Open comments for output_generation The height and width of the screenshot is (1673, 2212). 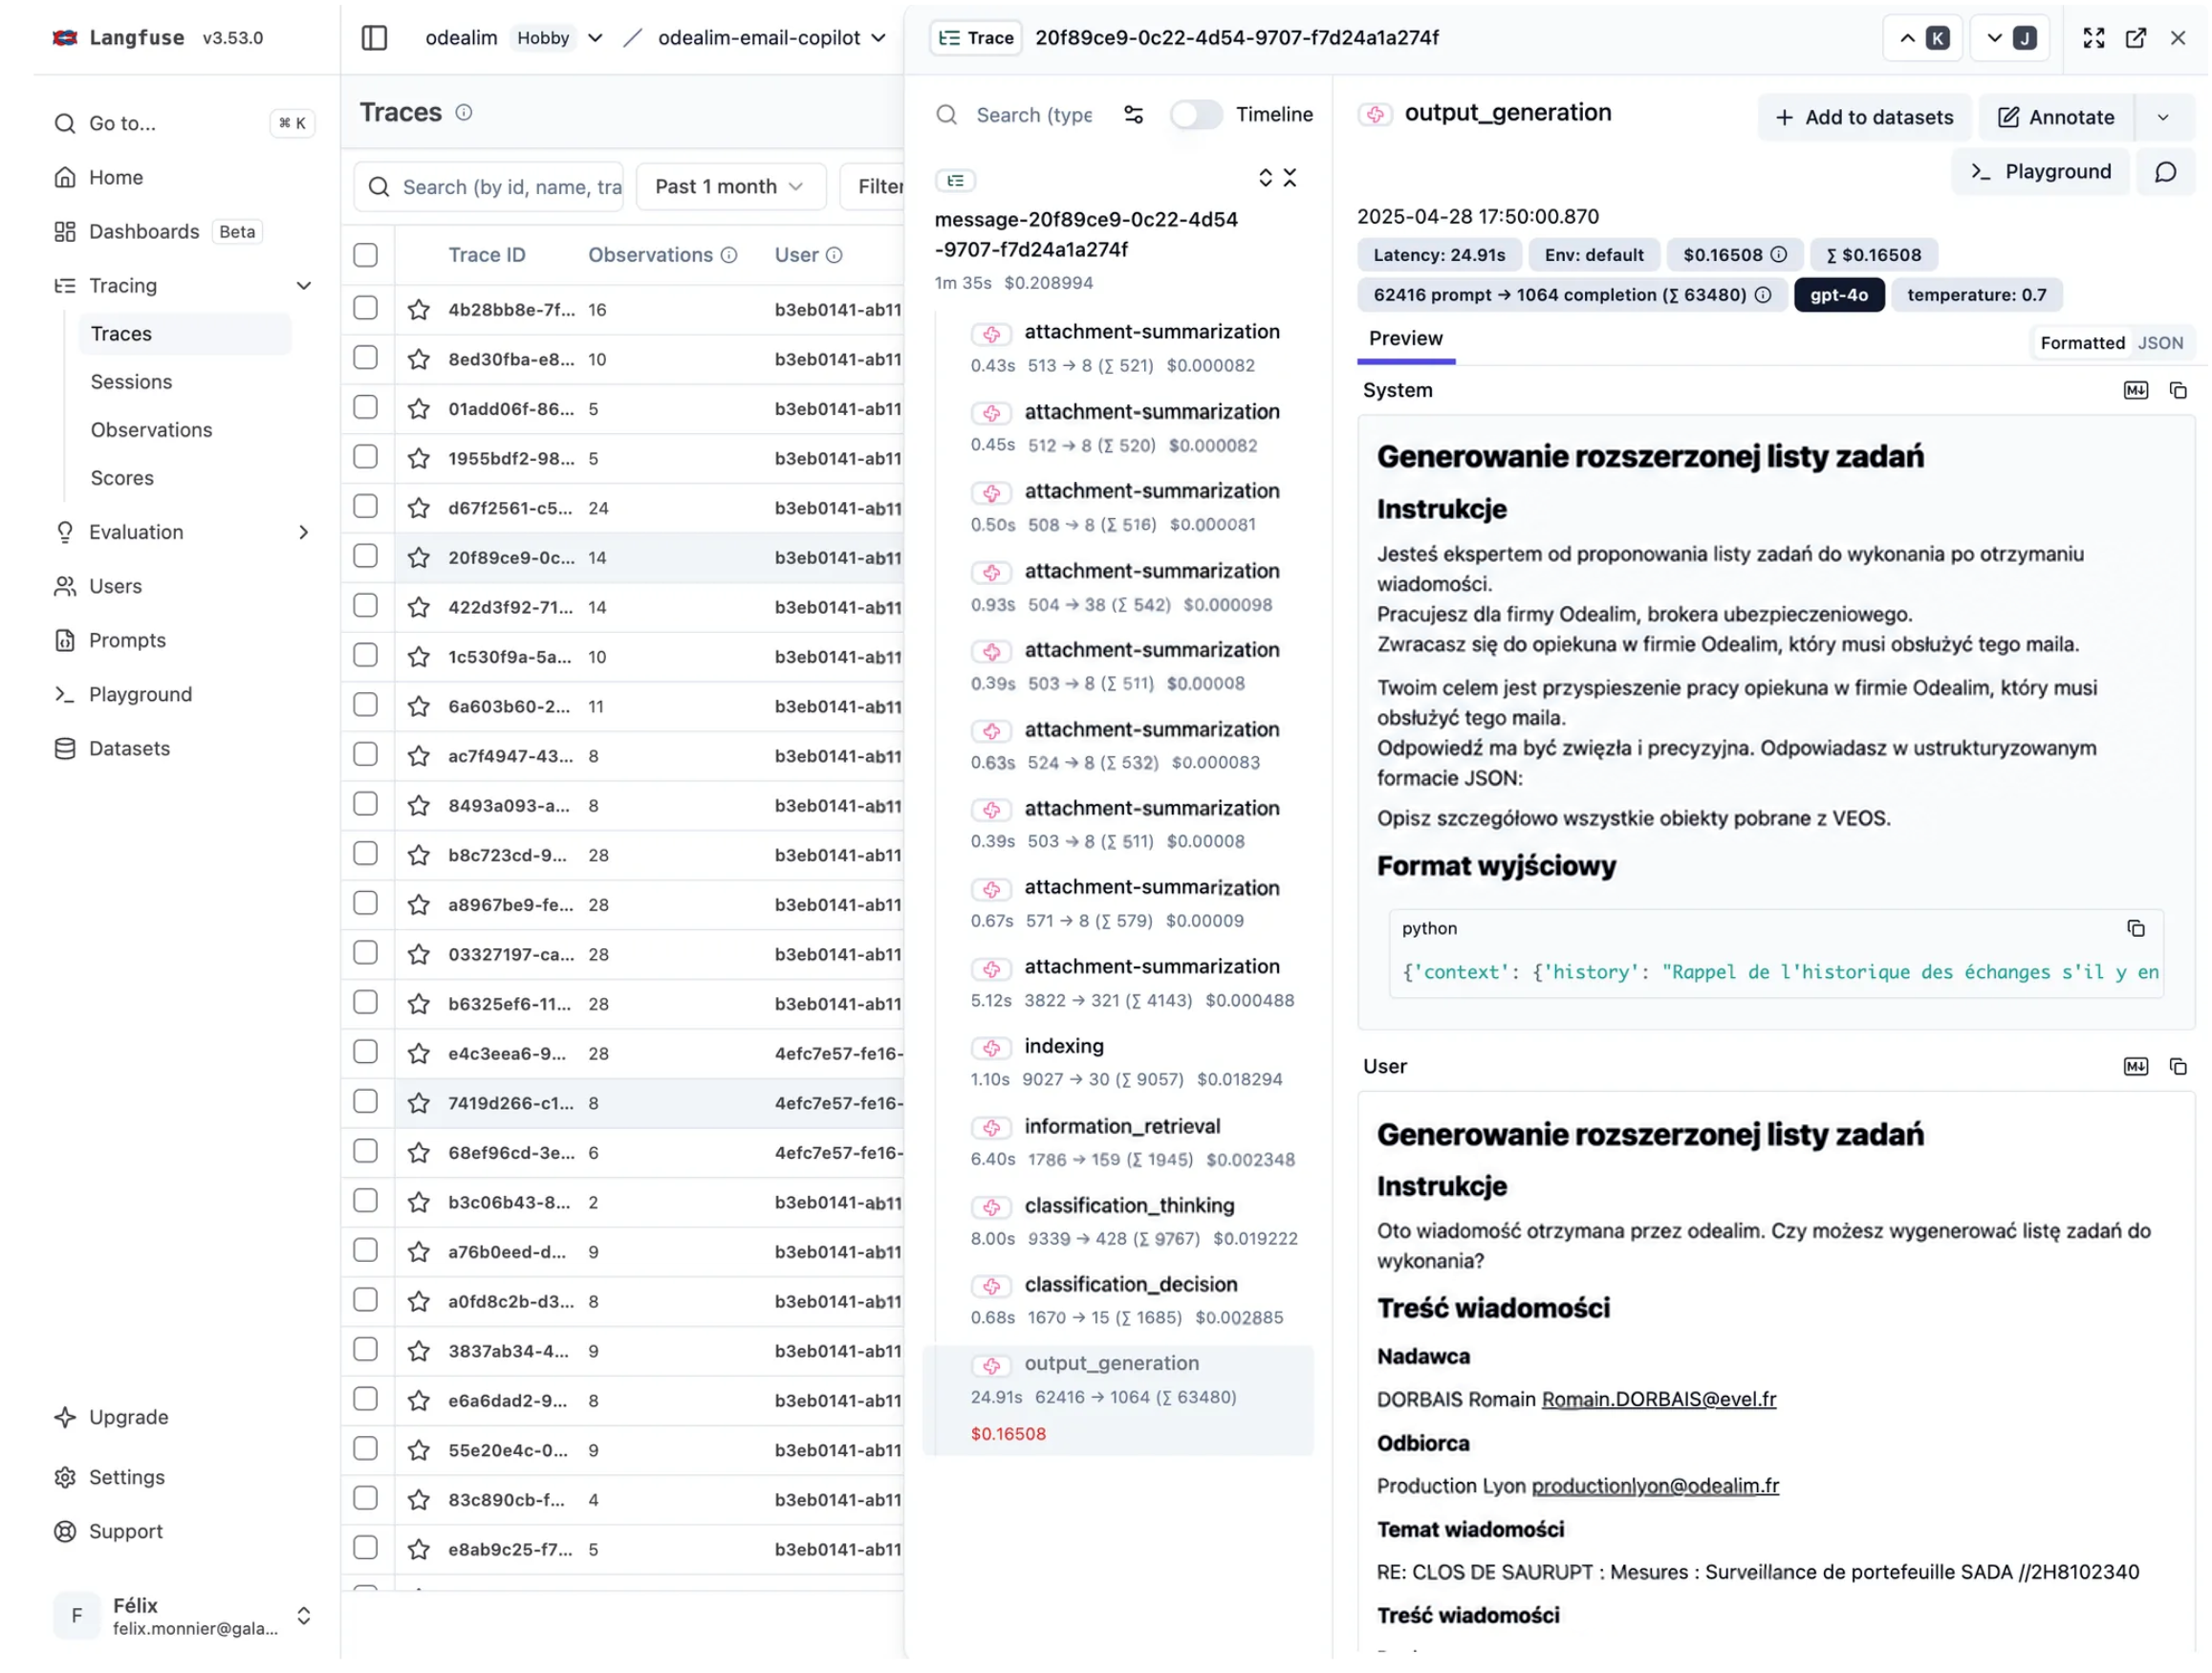[2165, 172]
